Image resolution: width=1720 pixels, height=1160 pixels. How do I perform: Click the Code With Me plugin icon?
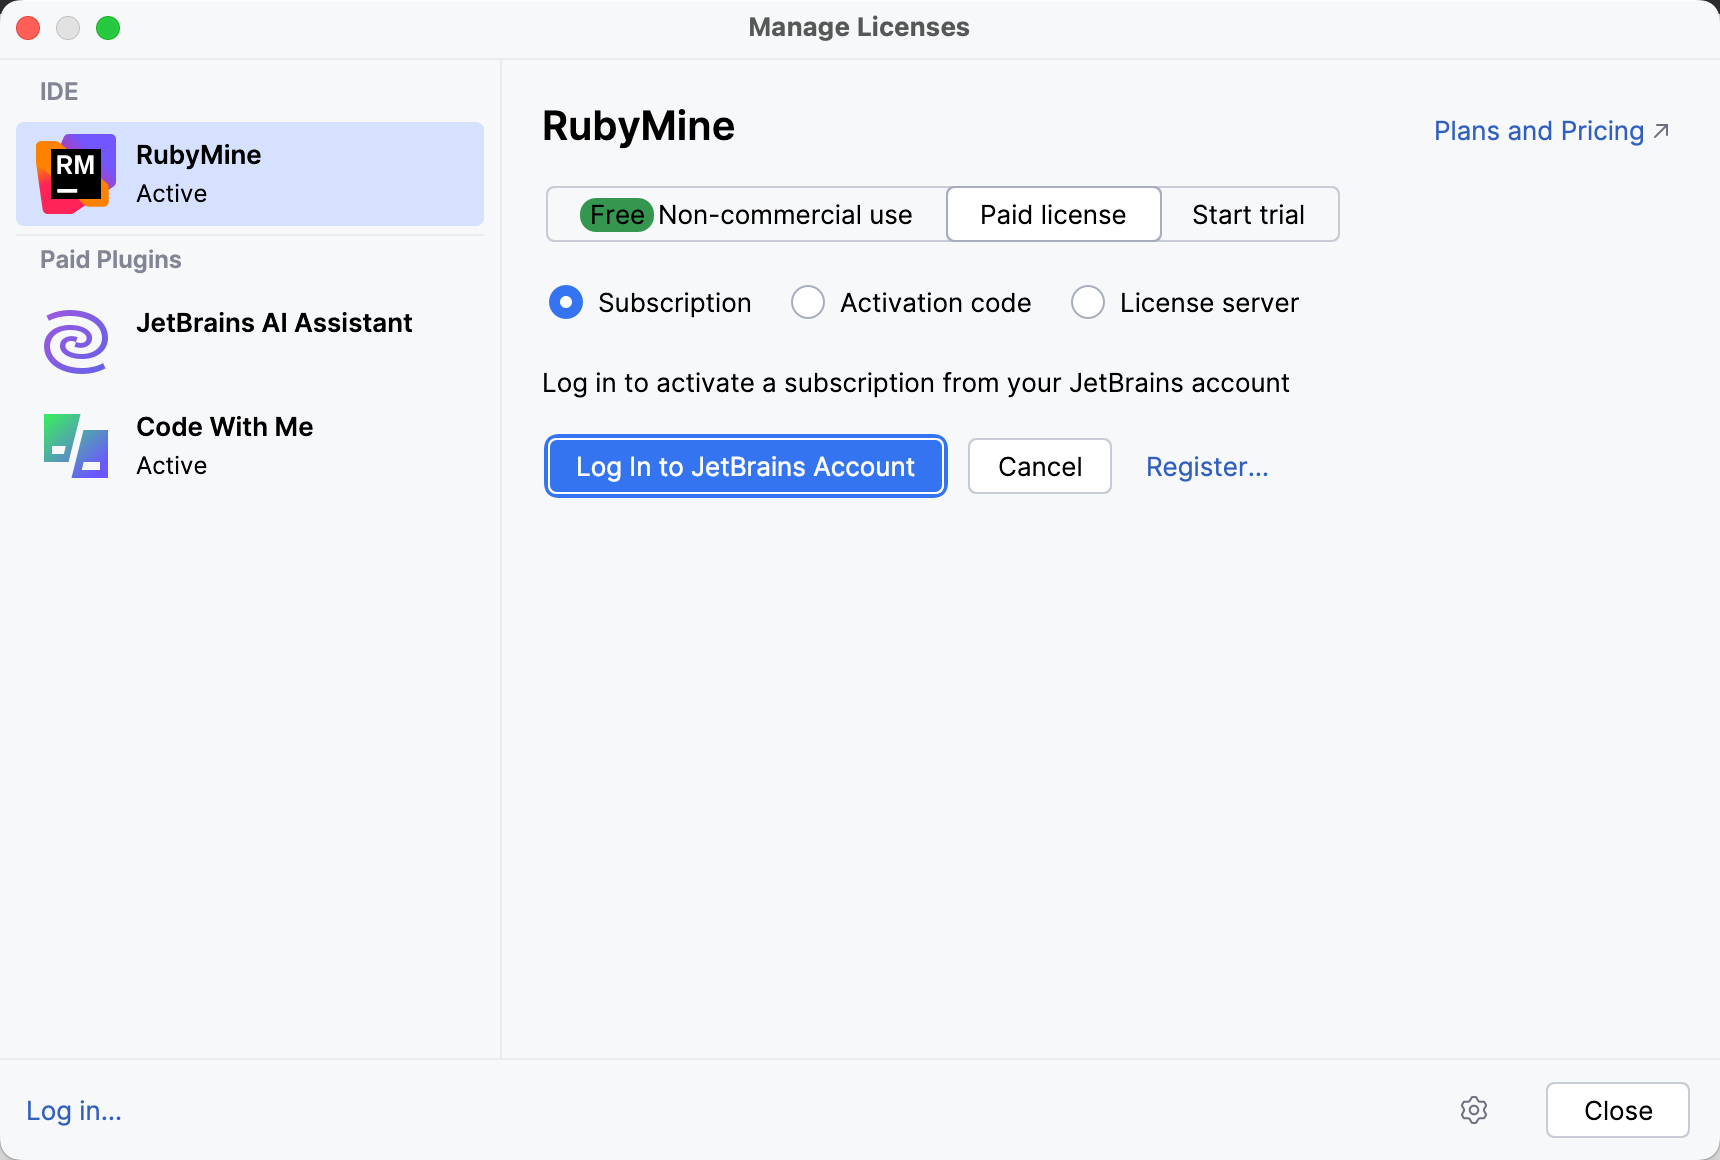[75, 444]
